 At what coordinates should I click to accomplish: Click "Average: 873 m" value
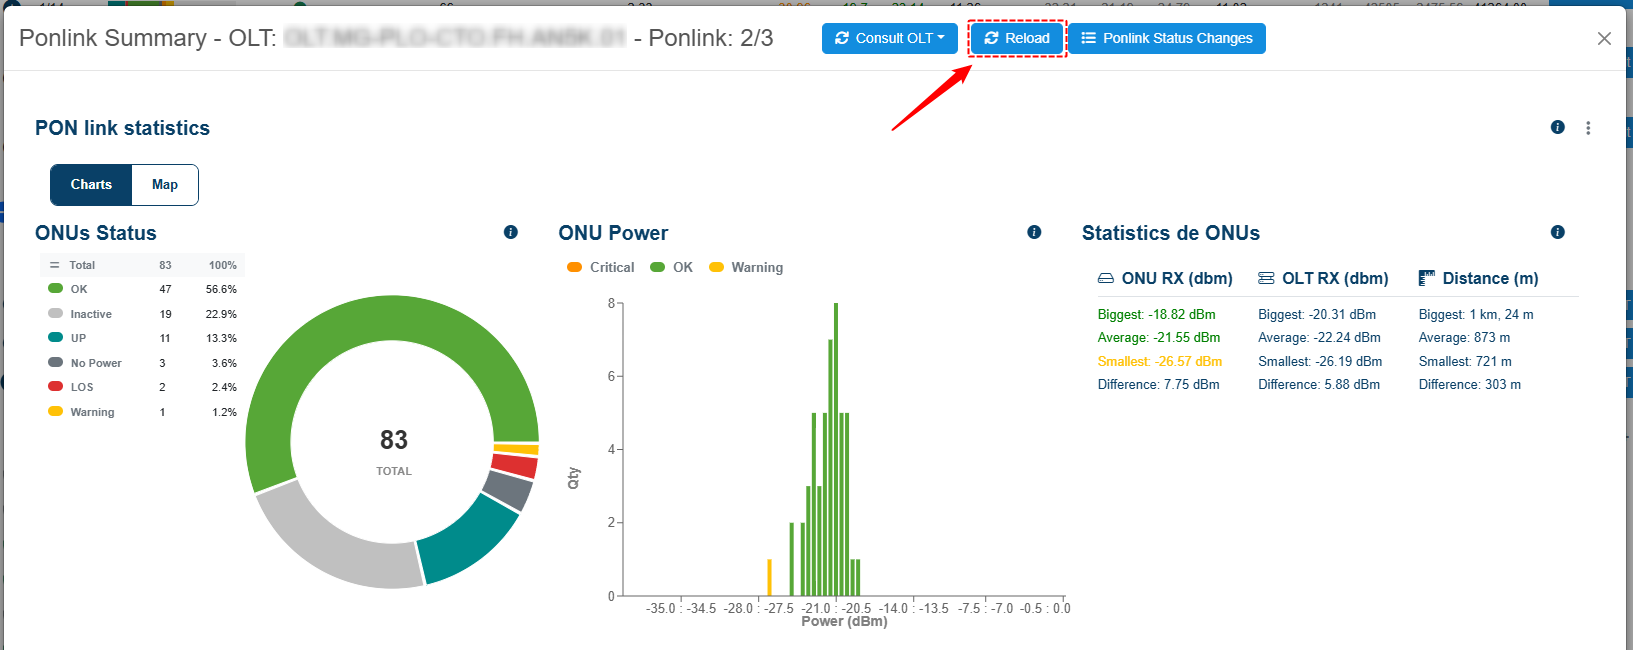coord(1464,338)
